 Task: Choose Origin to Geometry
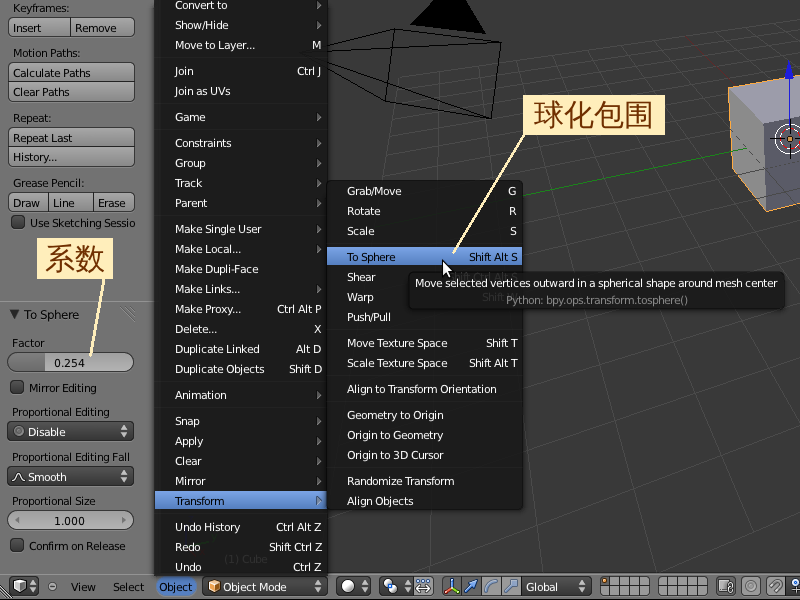pos(424,435)
